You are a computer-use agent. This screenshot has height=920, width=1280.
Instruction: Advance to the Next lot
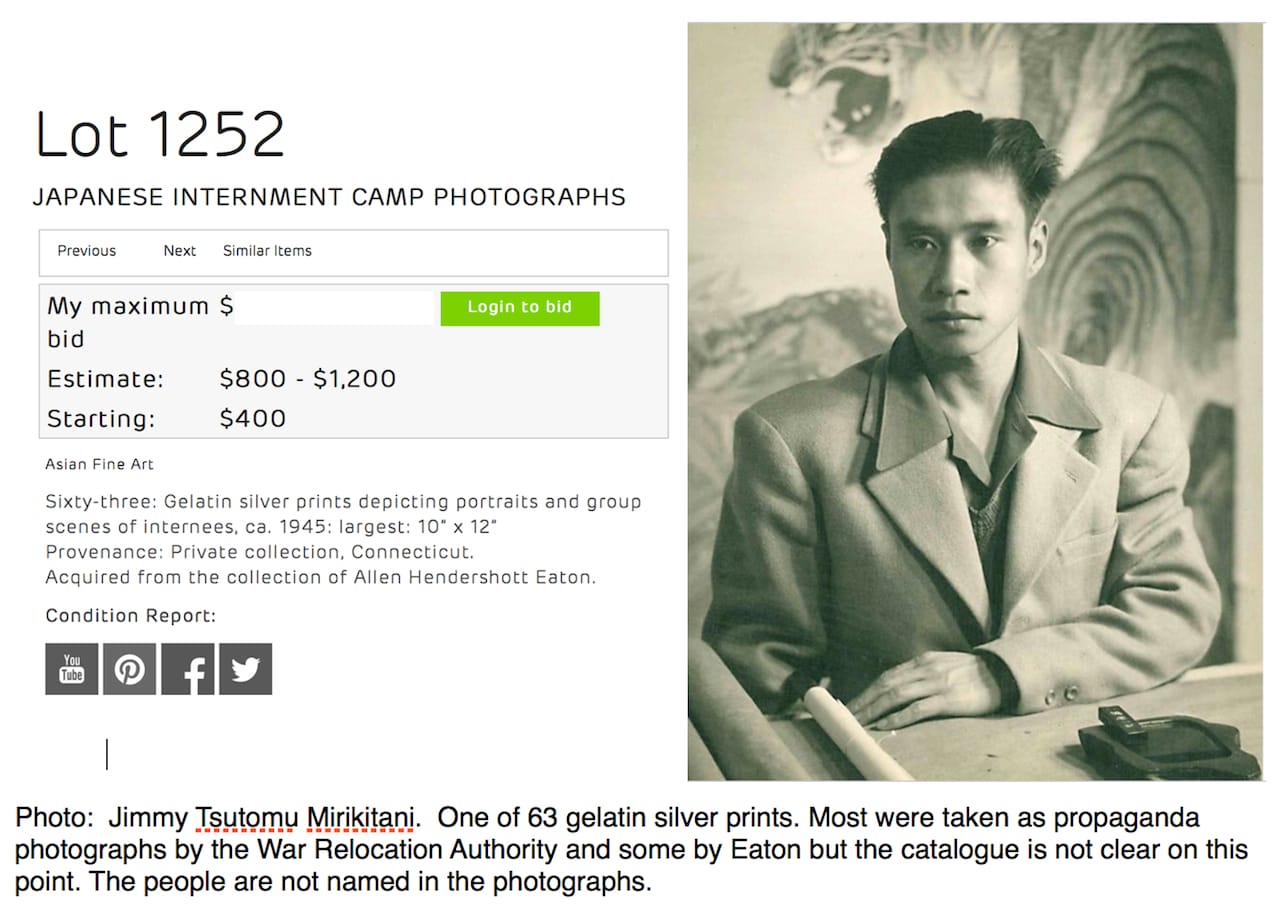pos(179,251)
